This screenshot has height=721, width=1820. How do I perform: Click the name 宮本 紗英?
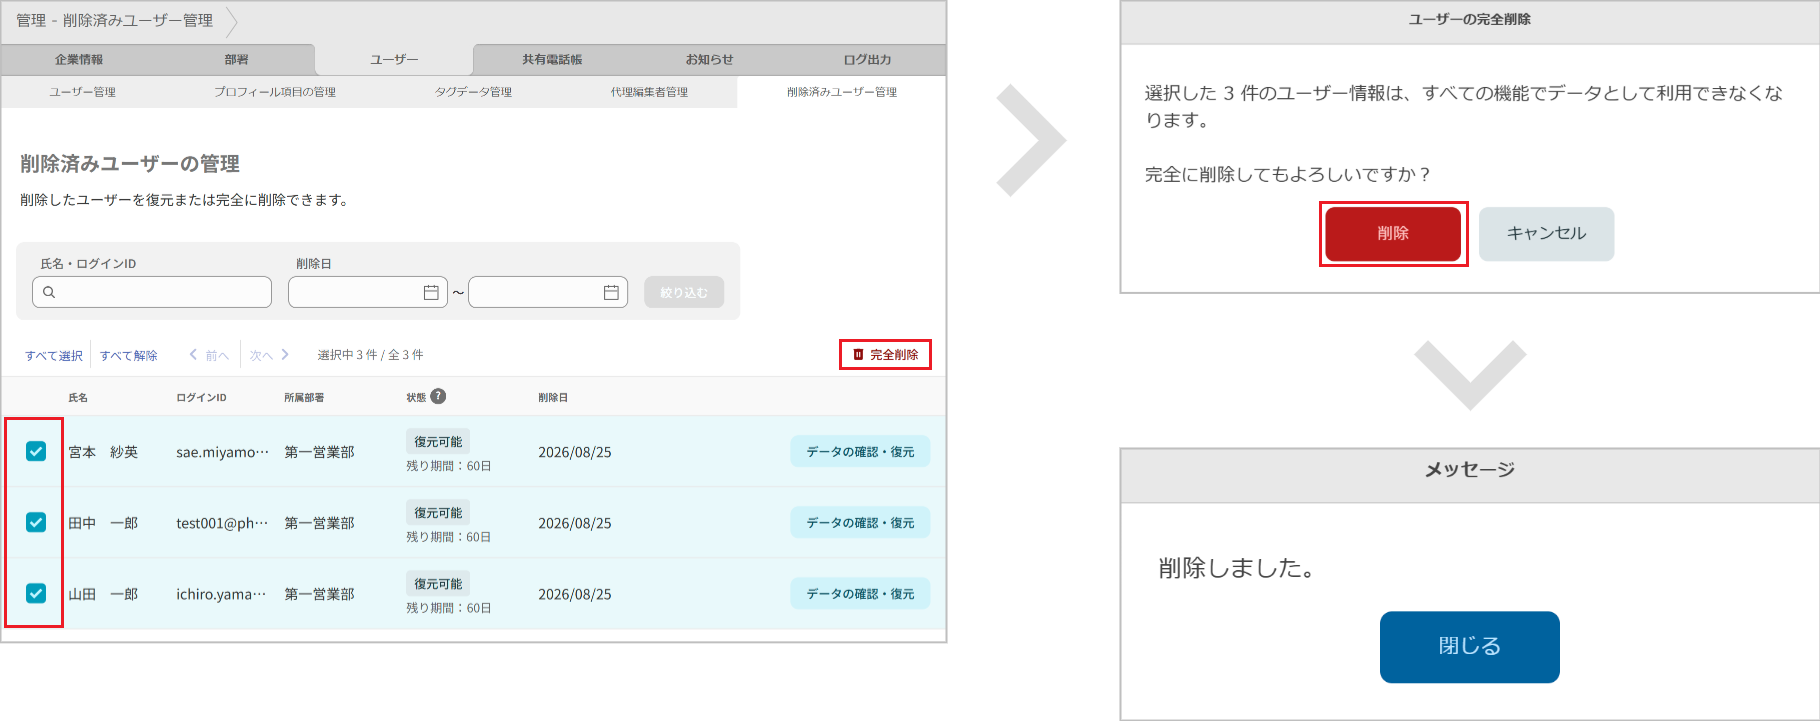click(103, 452)
